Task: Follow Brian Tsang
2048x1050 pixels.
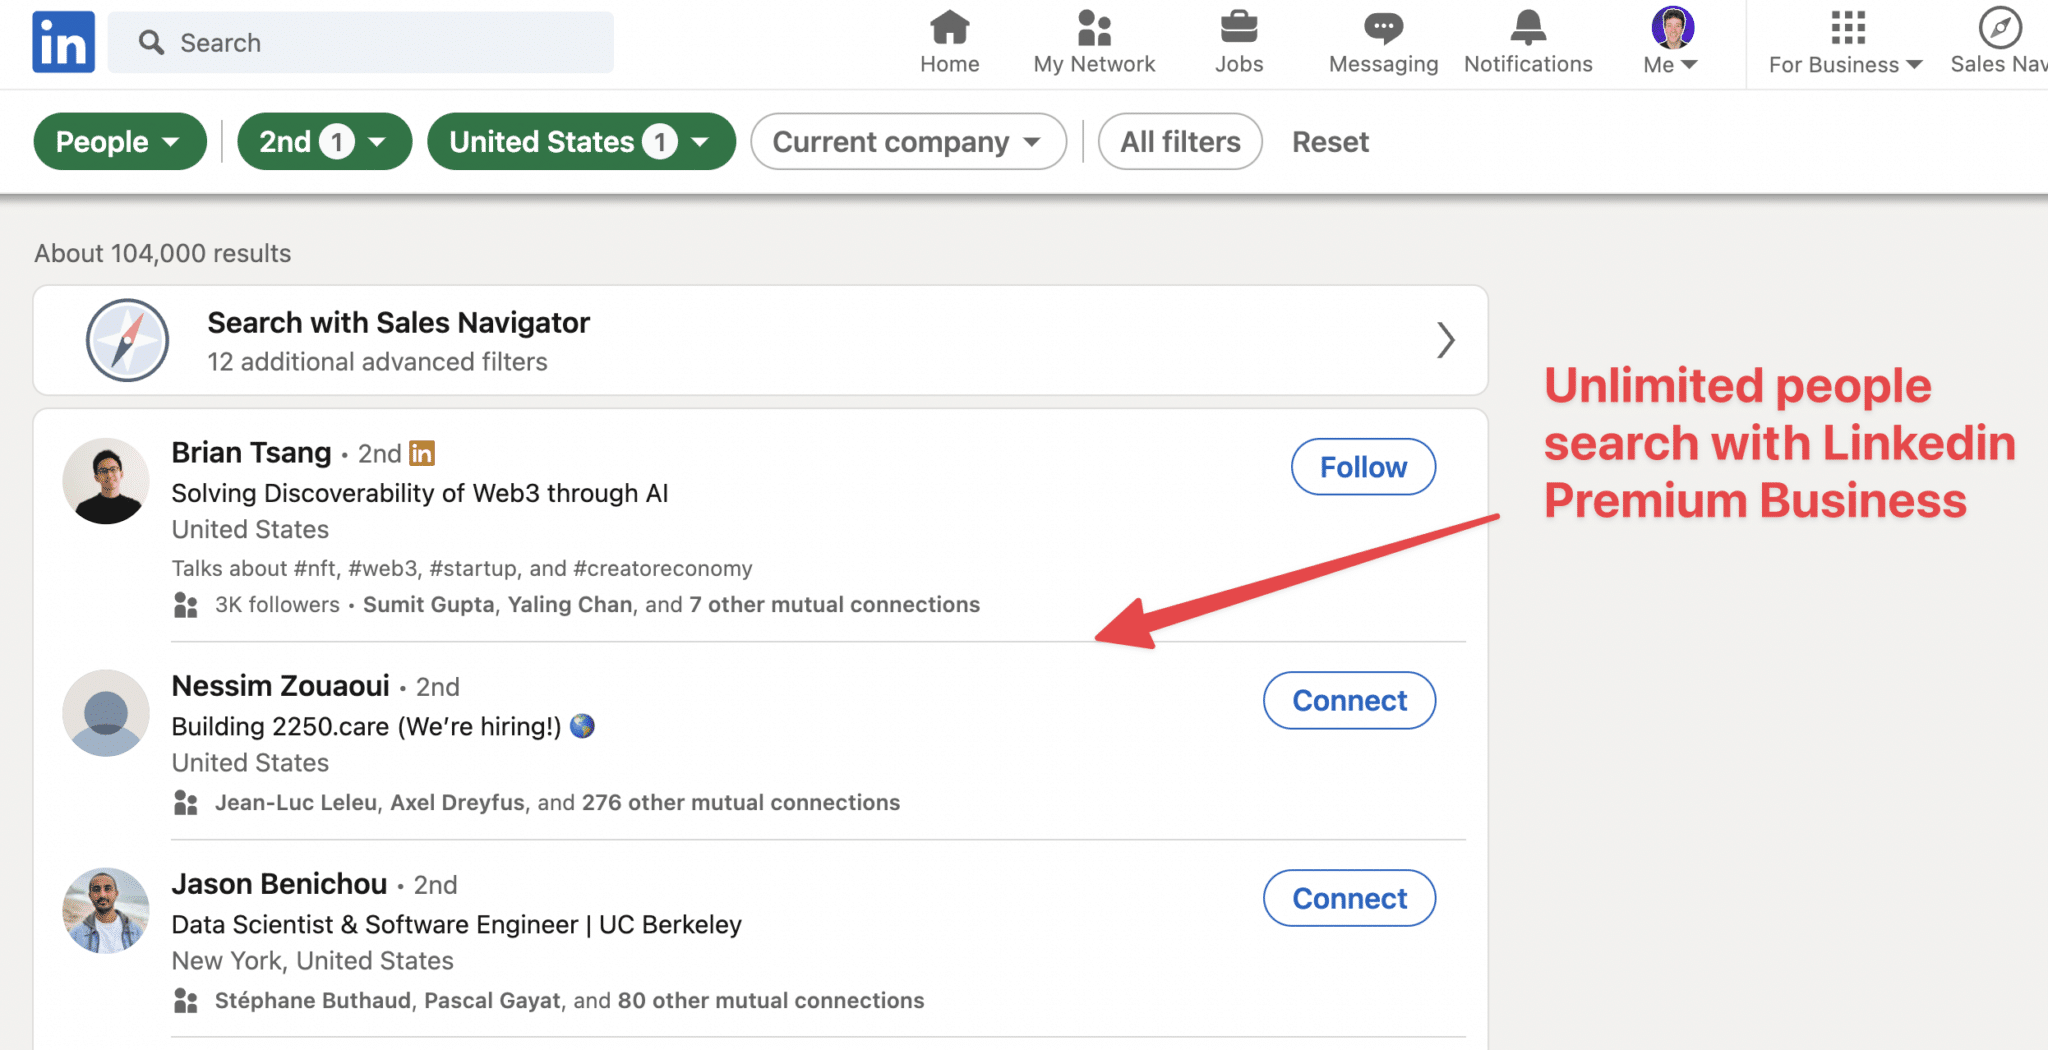Action: pyautogui.click(x=1362, y=467)
